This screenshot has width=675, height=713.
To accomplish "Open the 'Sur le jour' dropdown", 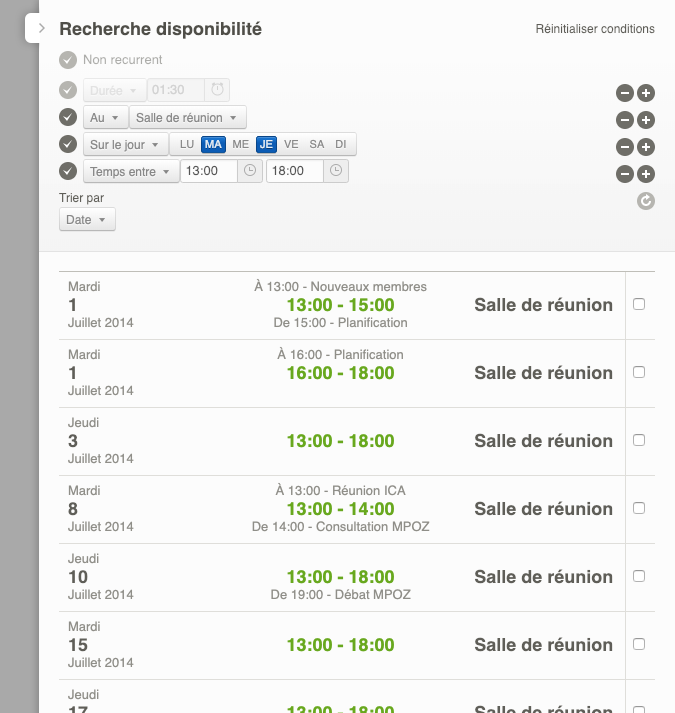I will pyautogui.click(x=125, y=144).
